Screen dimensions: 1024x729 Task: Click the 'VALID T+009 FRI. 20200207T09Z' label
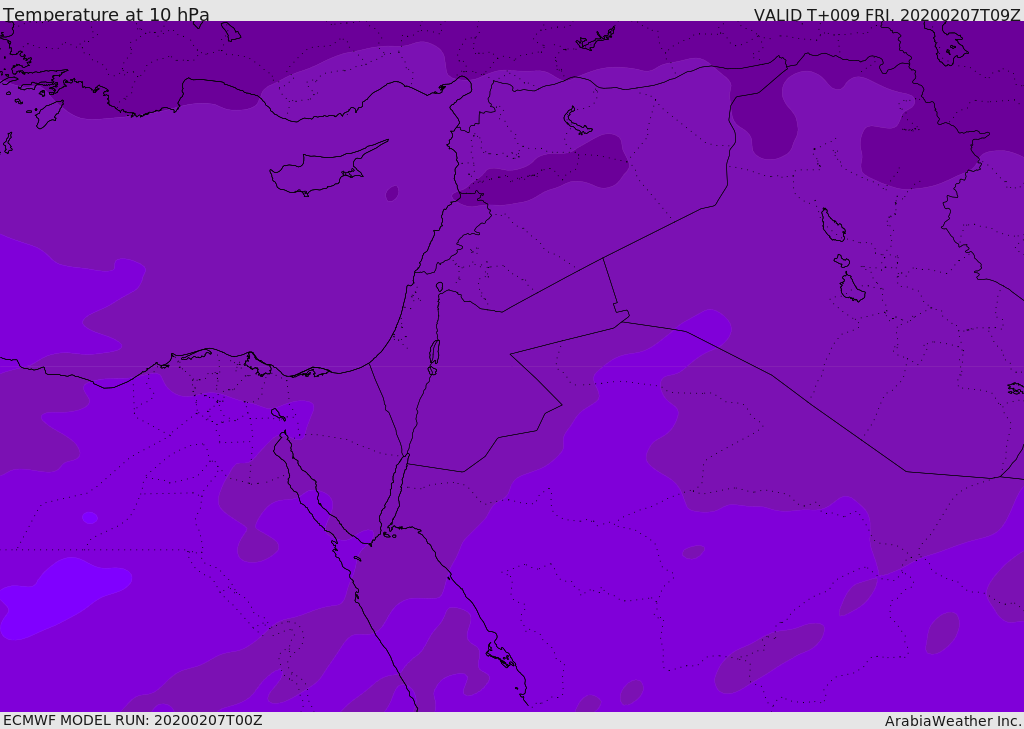[887, 14]
